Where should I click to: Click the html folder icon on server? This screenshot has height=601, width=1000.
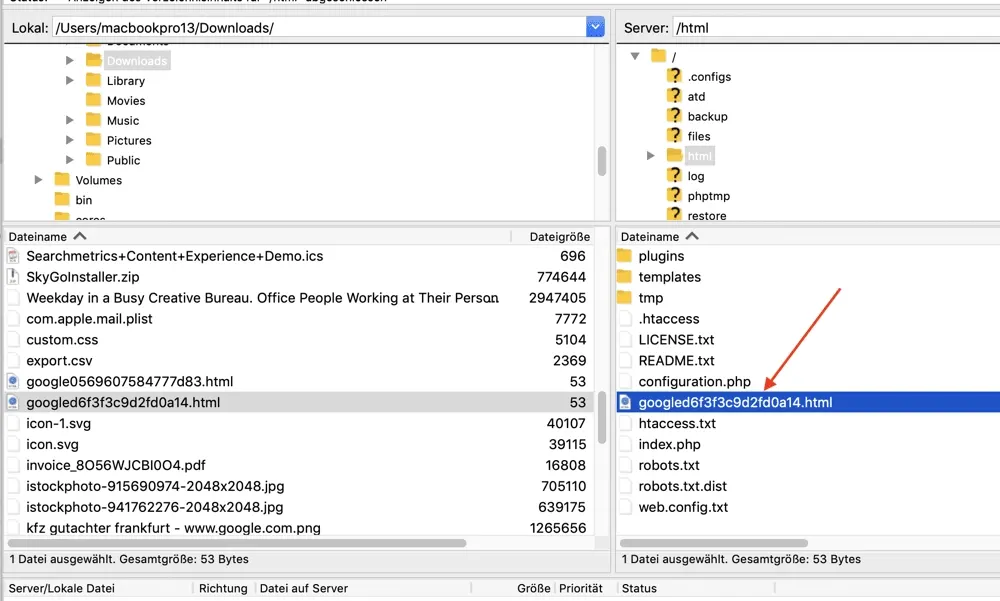pyautogui.click(x=675, y=155)
